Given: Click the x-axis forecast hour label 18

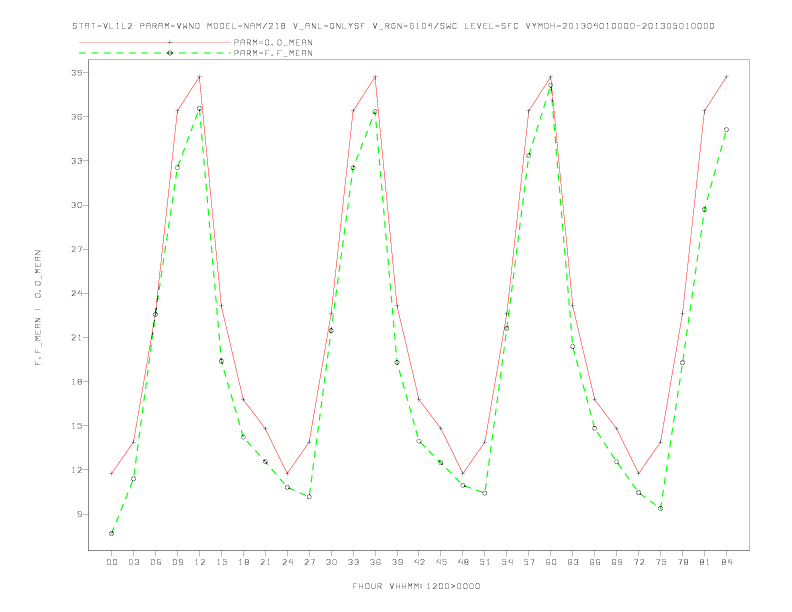Looking at the screenshot, I should coord(243,562).
